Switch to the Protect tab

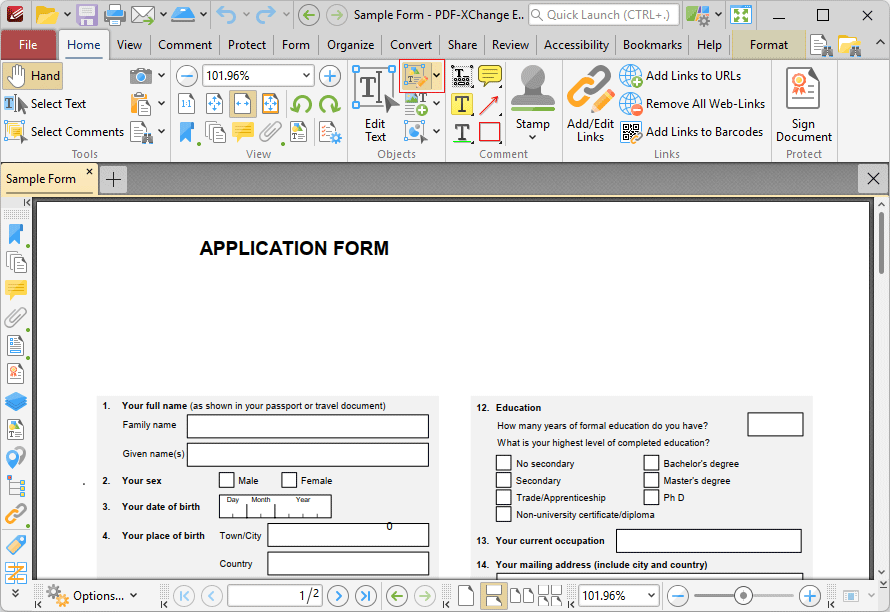tap(246, 45)
